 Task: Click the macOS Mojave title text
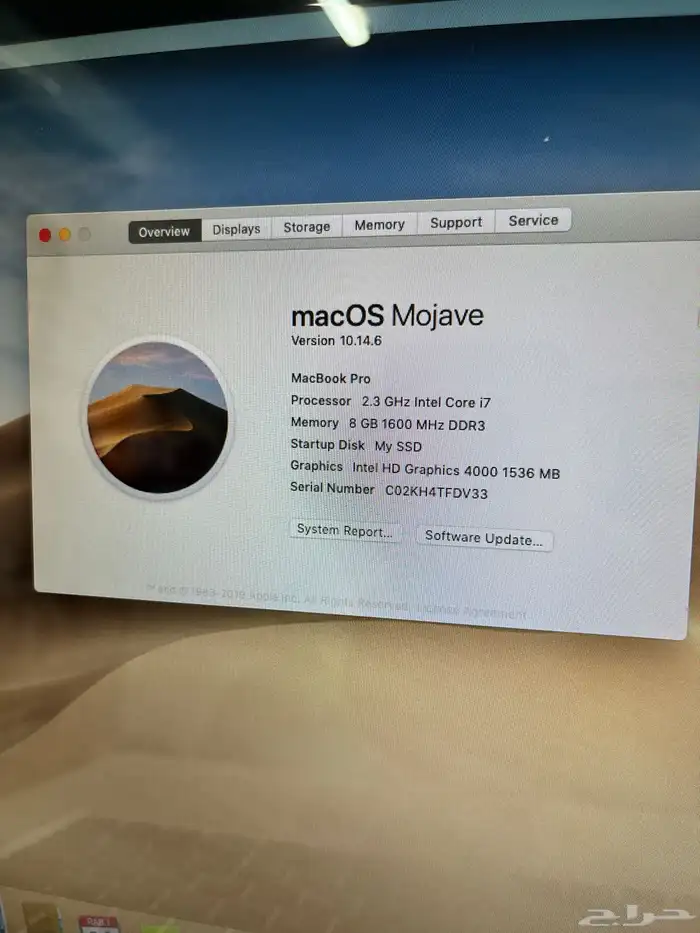coord(387,315)
